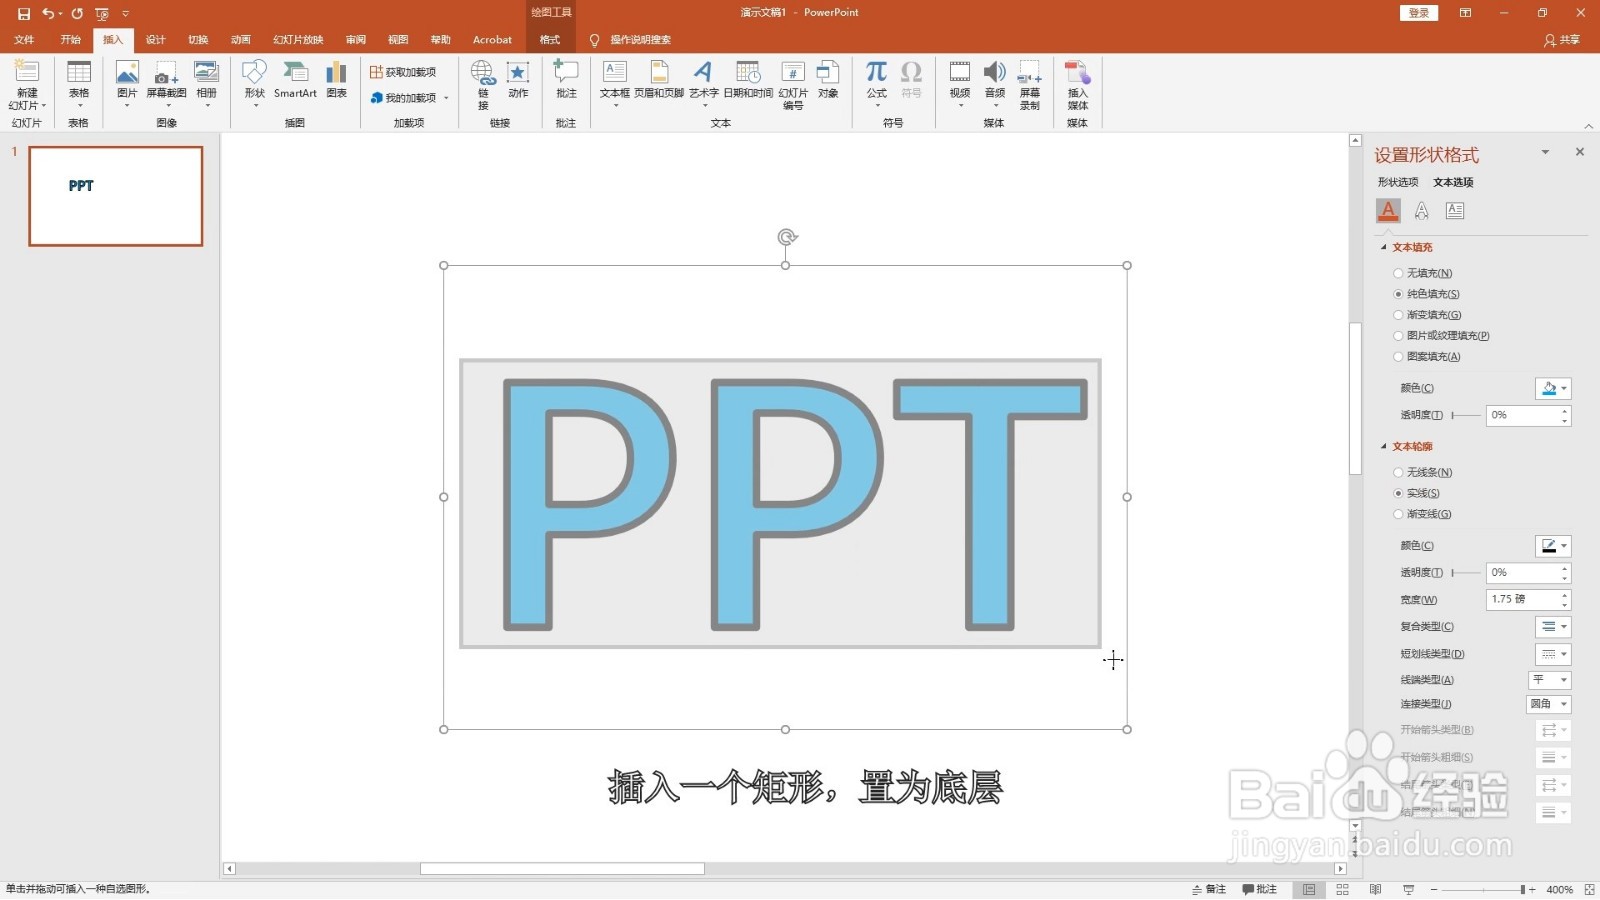This screenshot has width=1600, height=900.
Task: Select the 渐变填充 radio button
Action: (1398, 314)
